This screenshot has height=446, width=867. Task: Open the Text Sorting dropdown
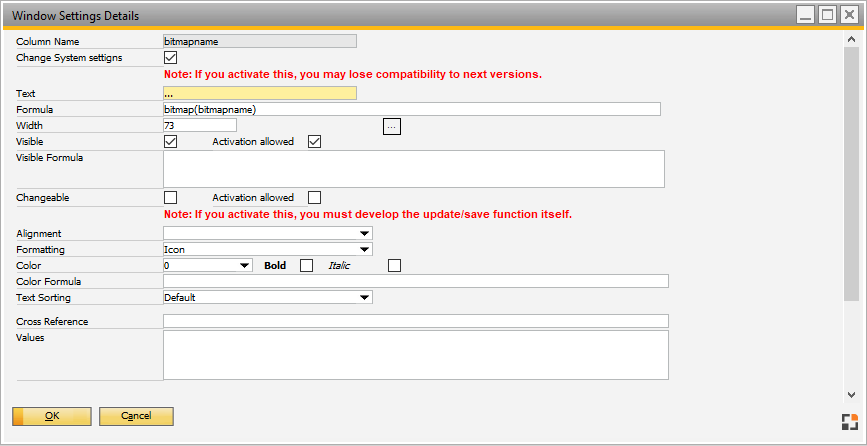[x=364, y=297]
